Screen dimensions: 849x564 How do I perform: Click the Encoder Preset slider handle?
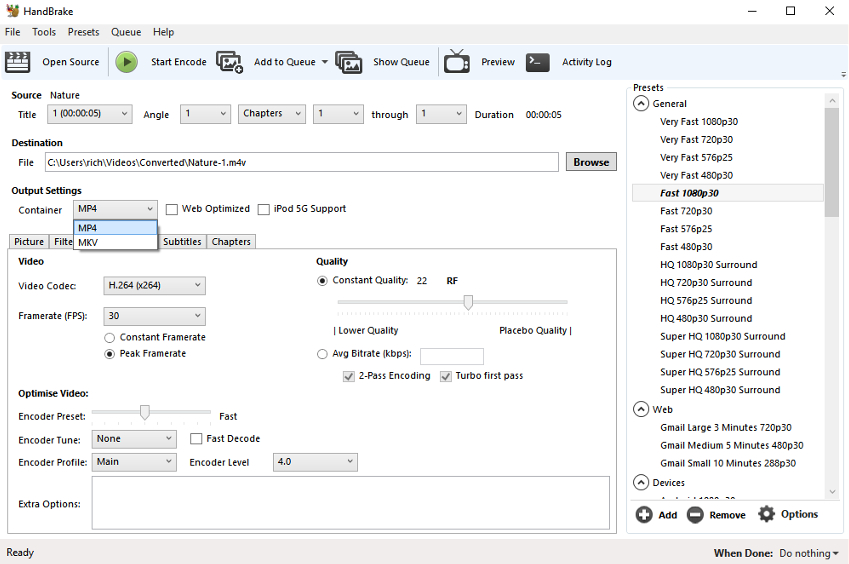point(145,412)
